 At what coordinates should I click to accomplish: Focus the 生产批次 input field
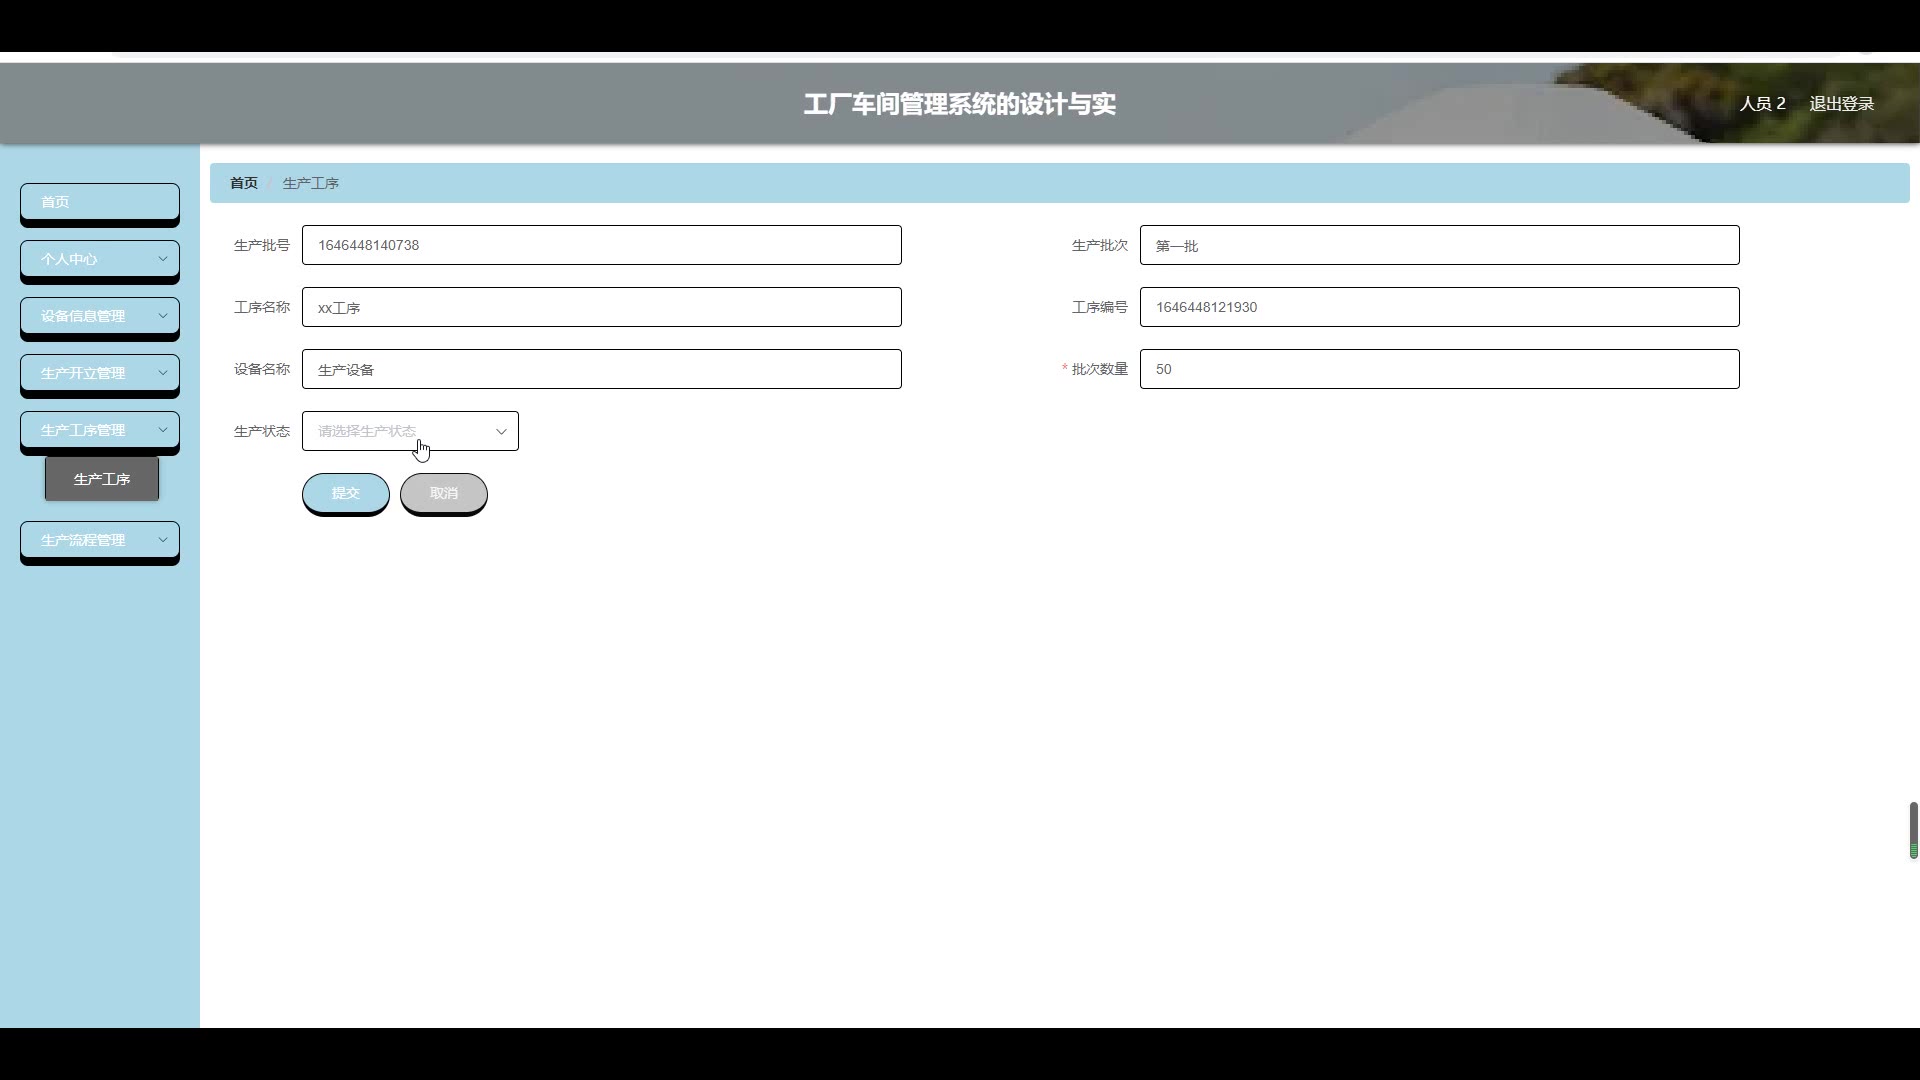(x=1439, y=246)
